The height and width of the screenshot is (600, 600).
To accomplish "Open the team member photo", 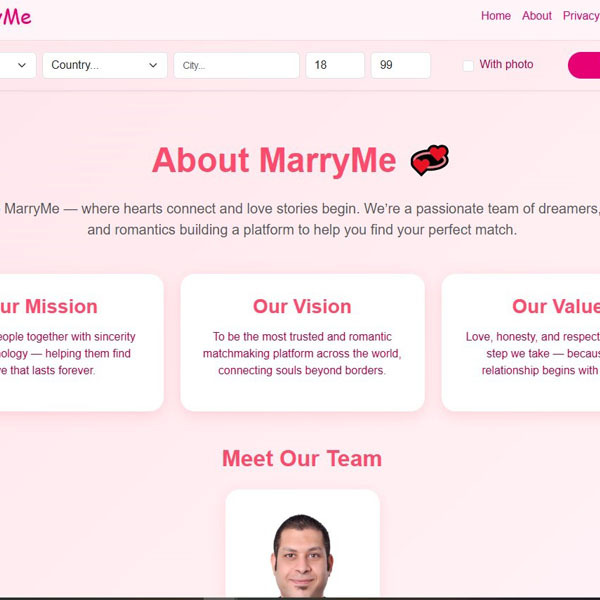I will click(302, 556).
